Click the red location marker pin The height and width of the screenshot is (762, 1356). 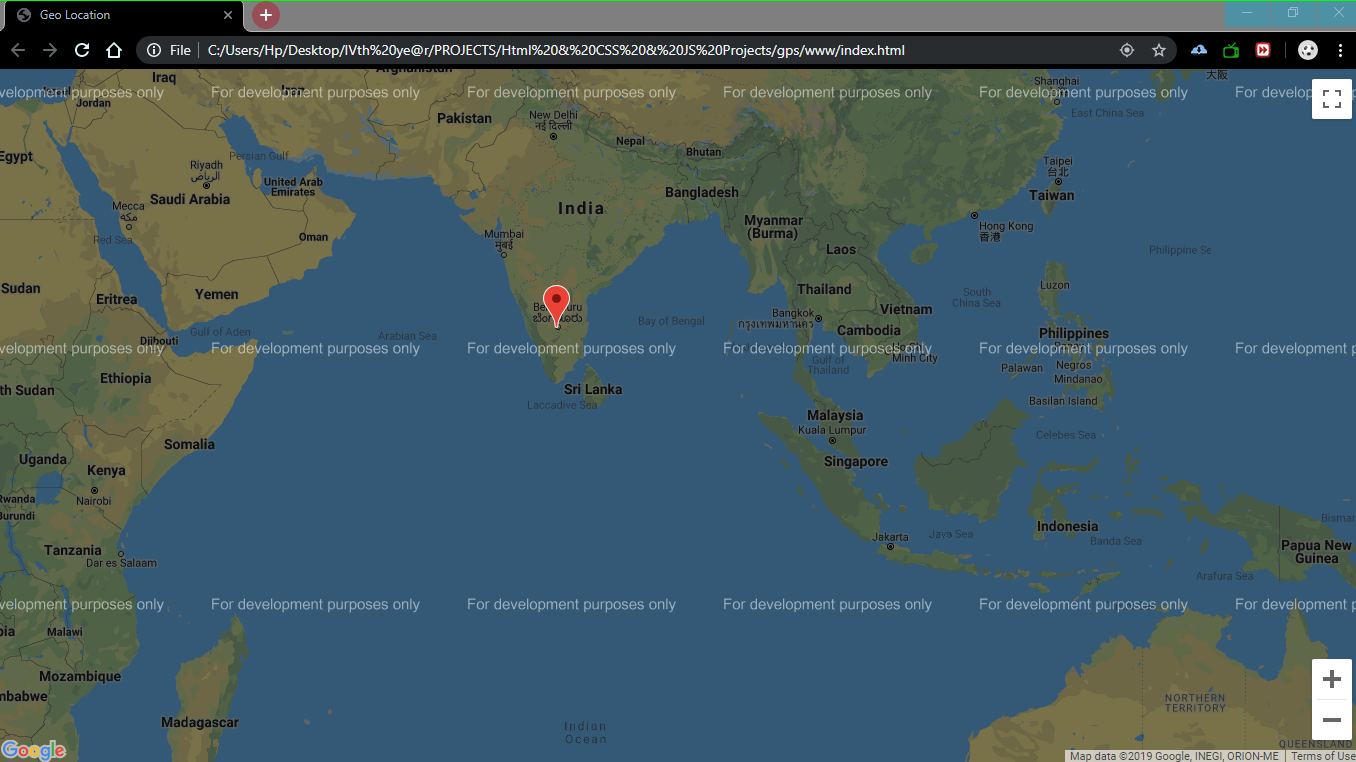click(x=556, y=303)
